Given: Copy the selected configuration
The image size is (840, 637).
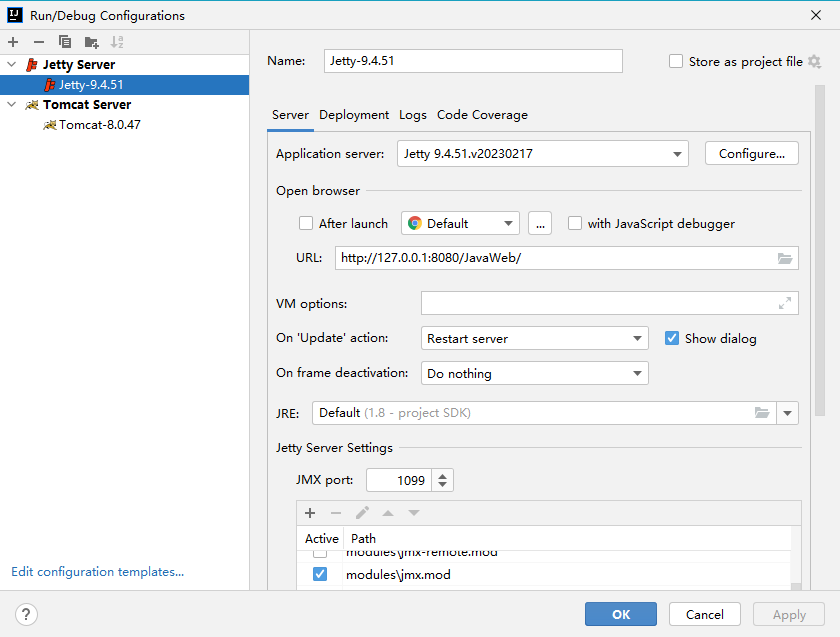Looking at the screenshot, I should coord(65,42).
